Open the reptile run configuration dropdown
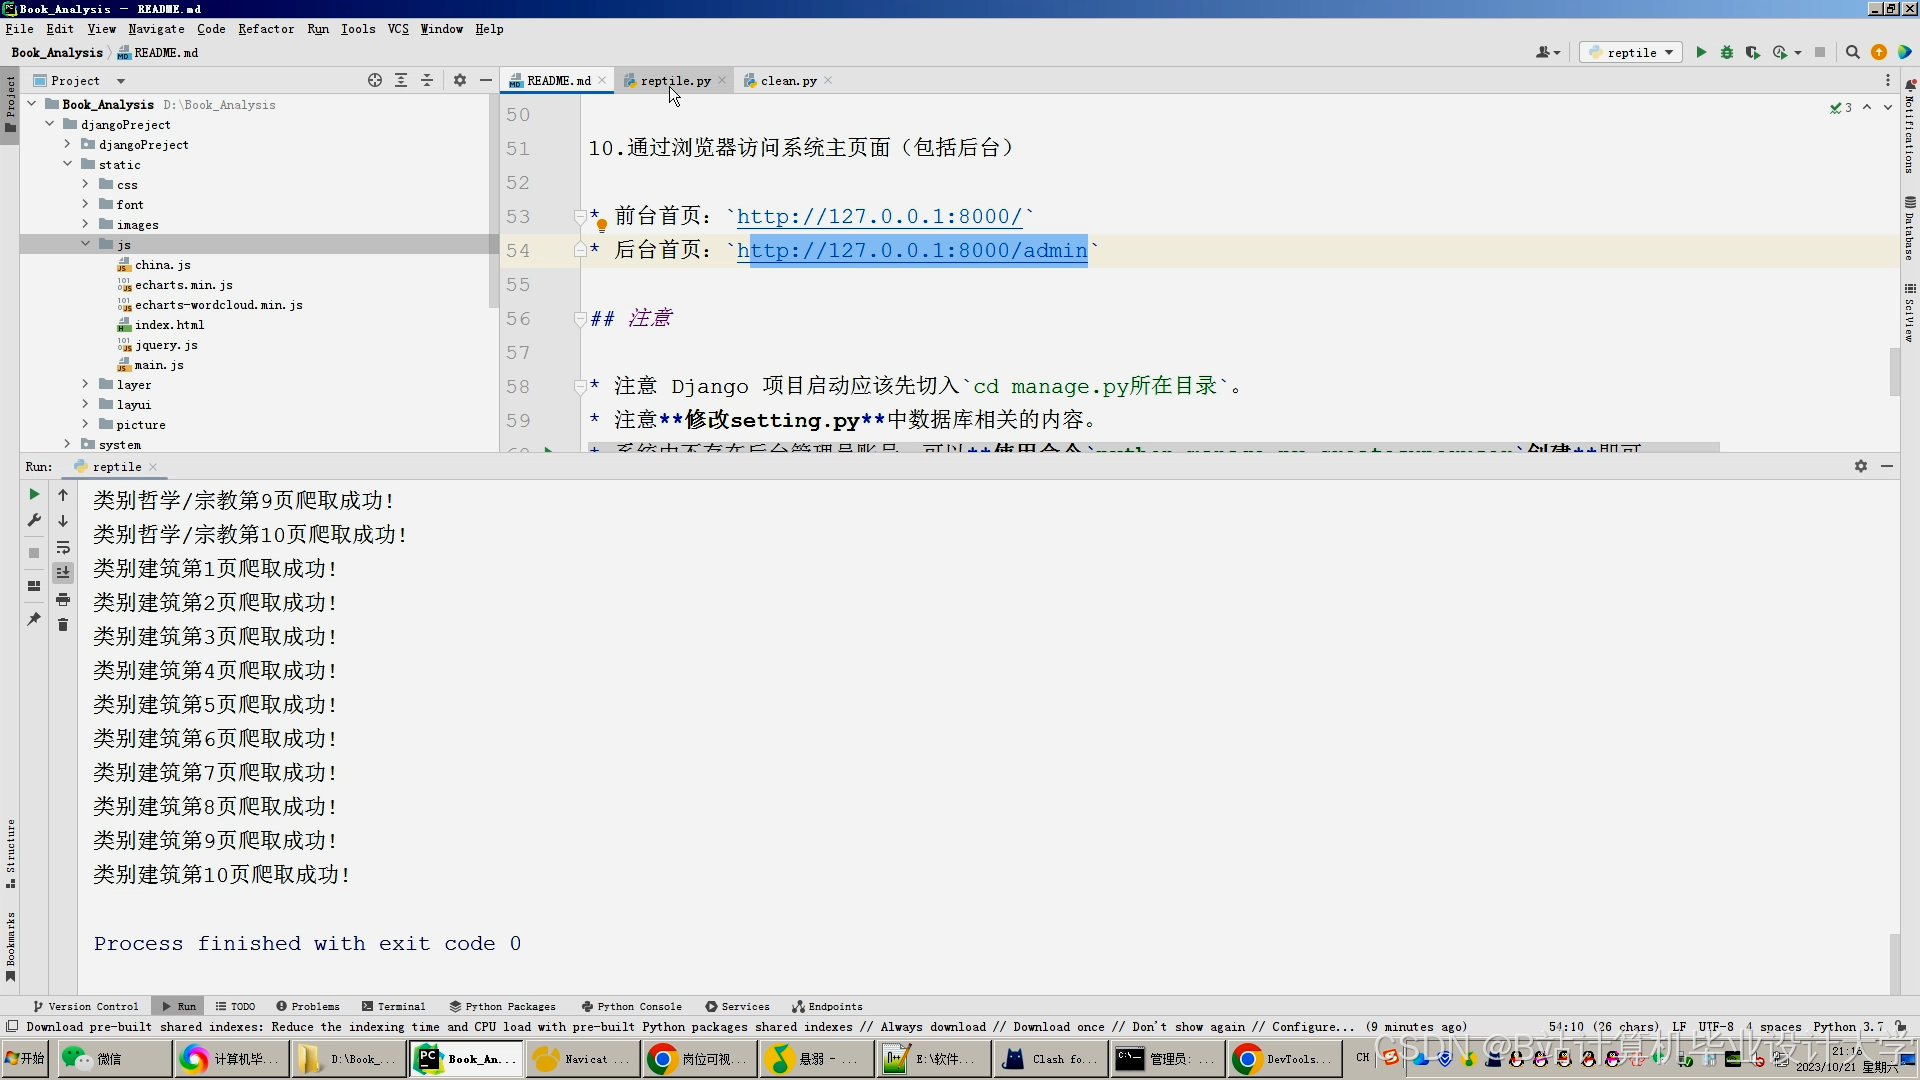Viewport: 1920px width, 1080px height. coord(1631,52)
